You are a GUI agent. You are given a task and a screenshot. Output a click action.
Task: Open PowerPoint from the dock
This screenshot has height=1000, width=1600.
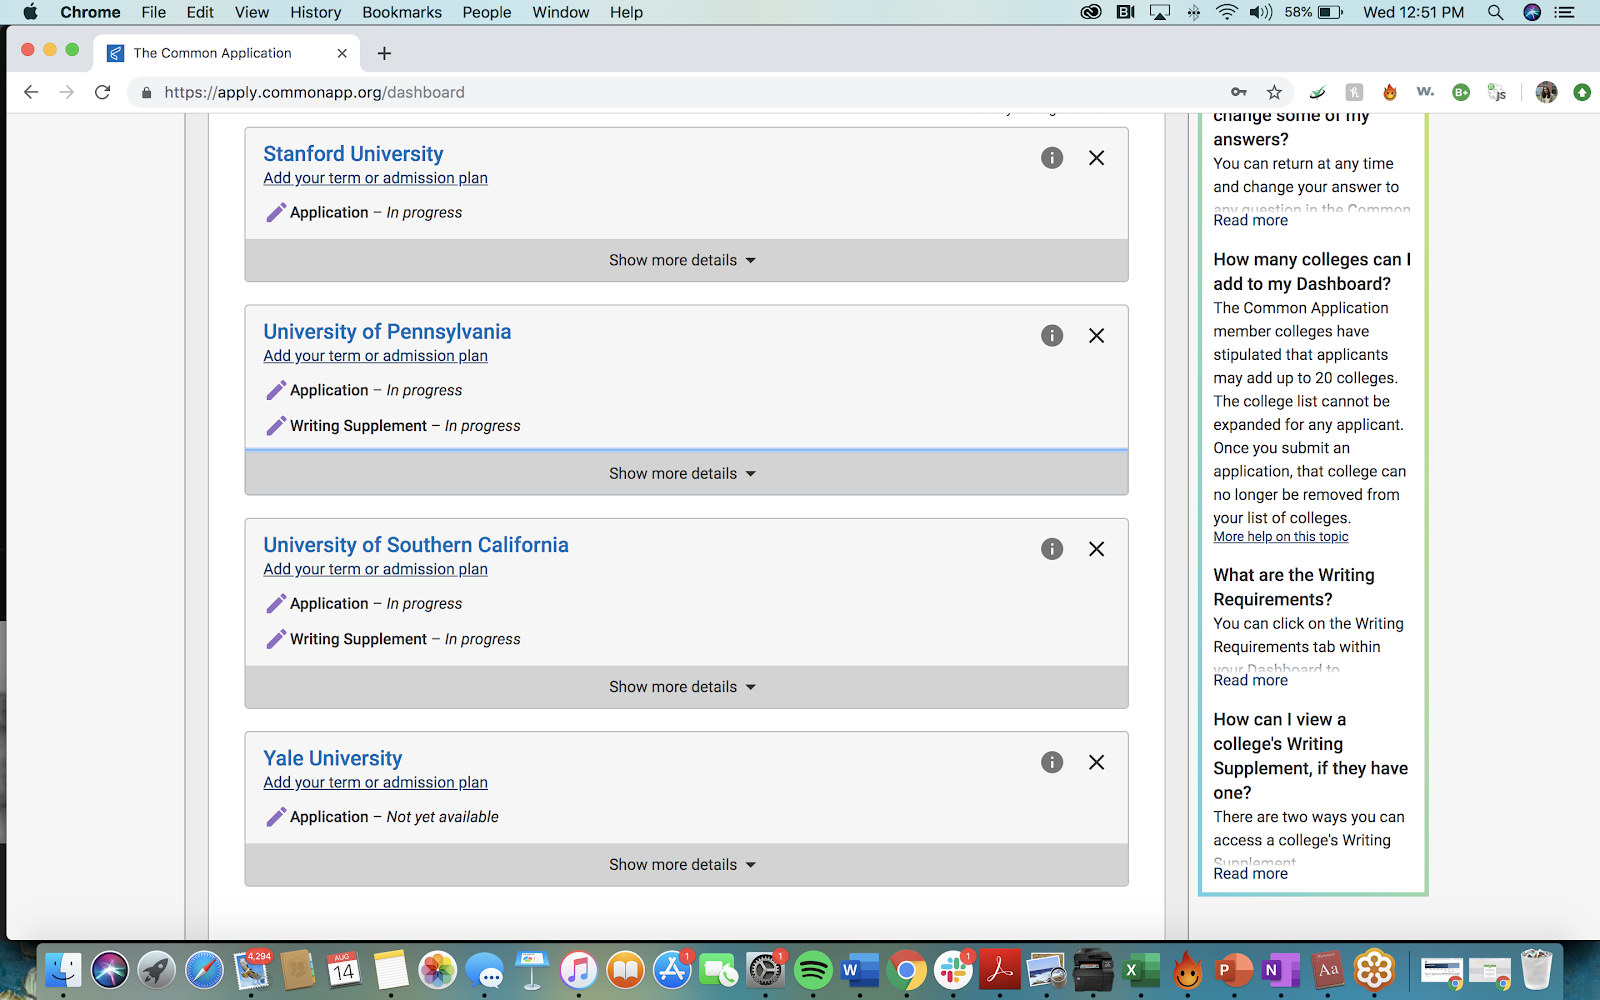1233,970
